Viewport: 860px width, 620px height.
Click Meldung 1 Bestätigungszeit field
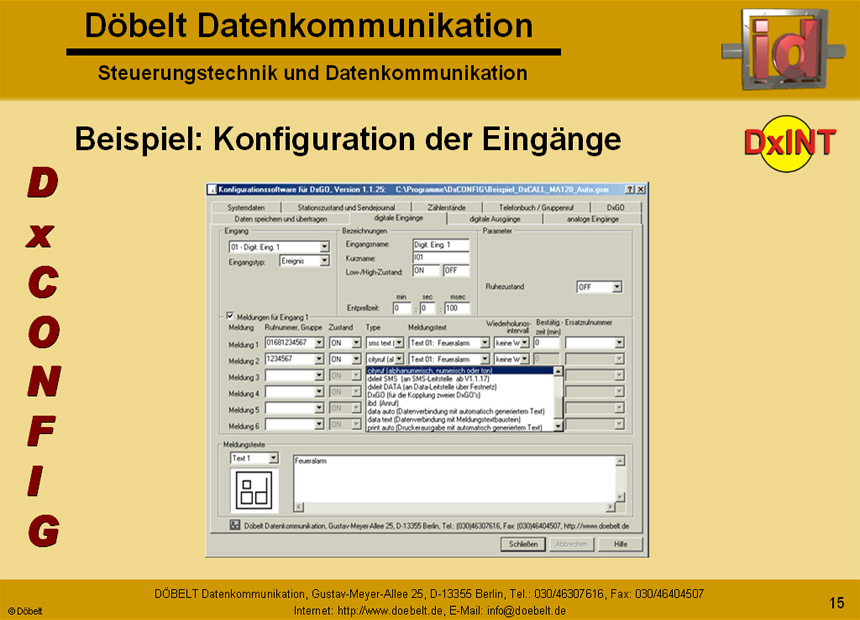point(546,343)
